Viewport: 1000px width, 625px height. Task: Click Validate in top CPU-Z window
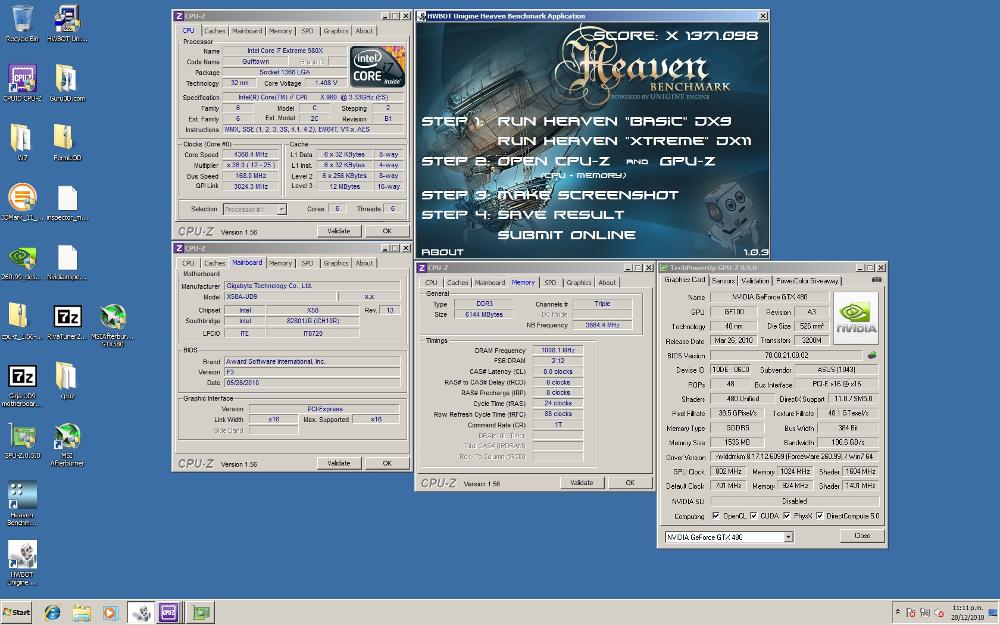tap(339, 231)
